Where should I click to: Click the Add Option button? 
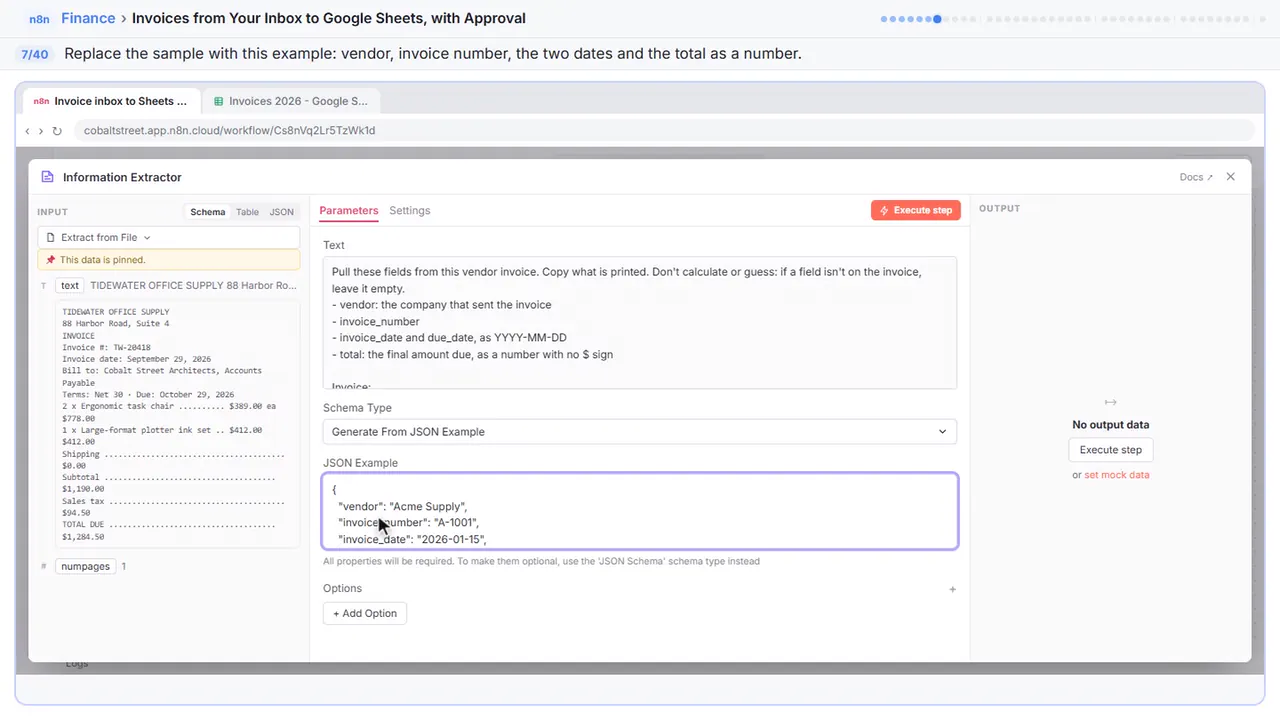tap(365, 613)
